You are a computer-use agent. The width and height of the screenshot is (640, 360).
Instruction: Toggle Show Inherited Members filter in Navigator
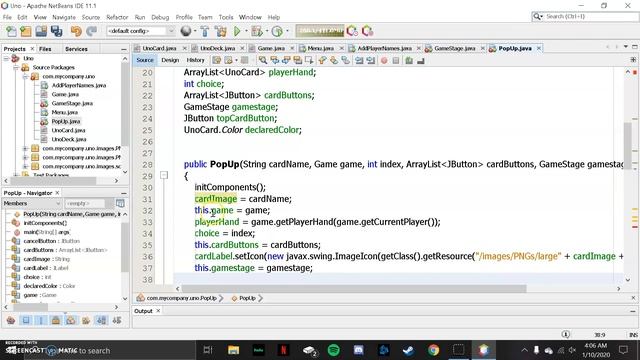pyautogui.click(x=11, y=320)
